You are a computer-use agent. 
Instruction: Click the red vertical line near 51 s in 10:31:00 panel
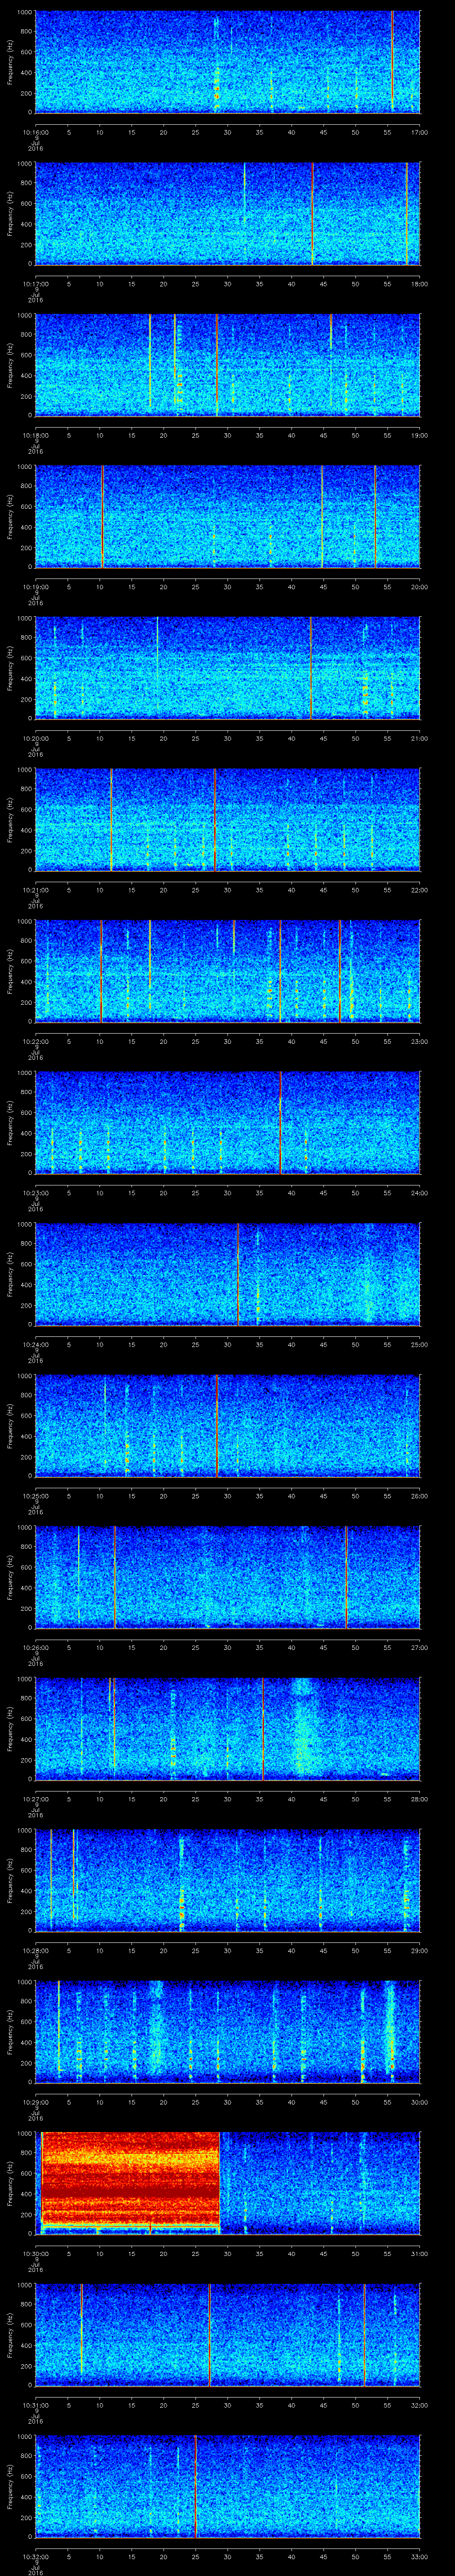364,2334
